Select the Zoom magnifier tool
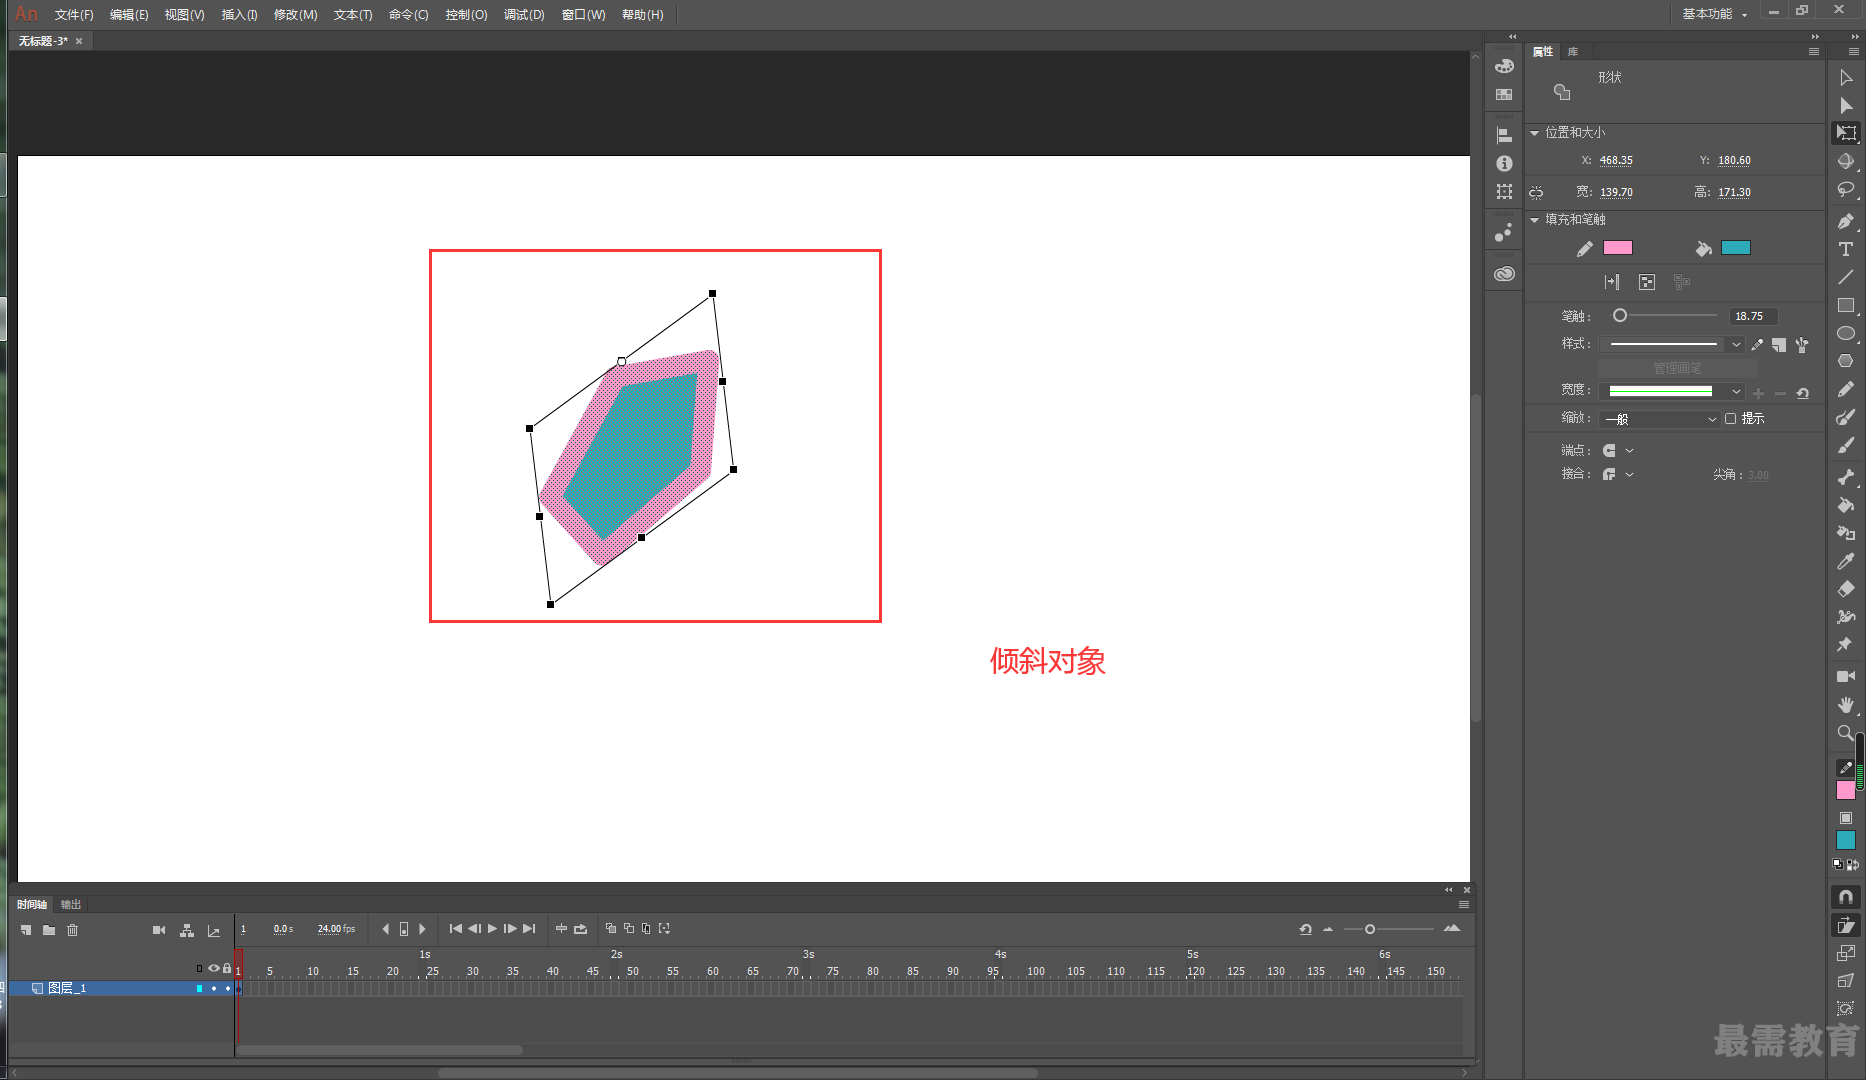Screen dimensions: 1866x1080 (1846, 733)
